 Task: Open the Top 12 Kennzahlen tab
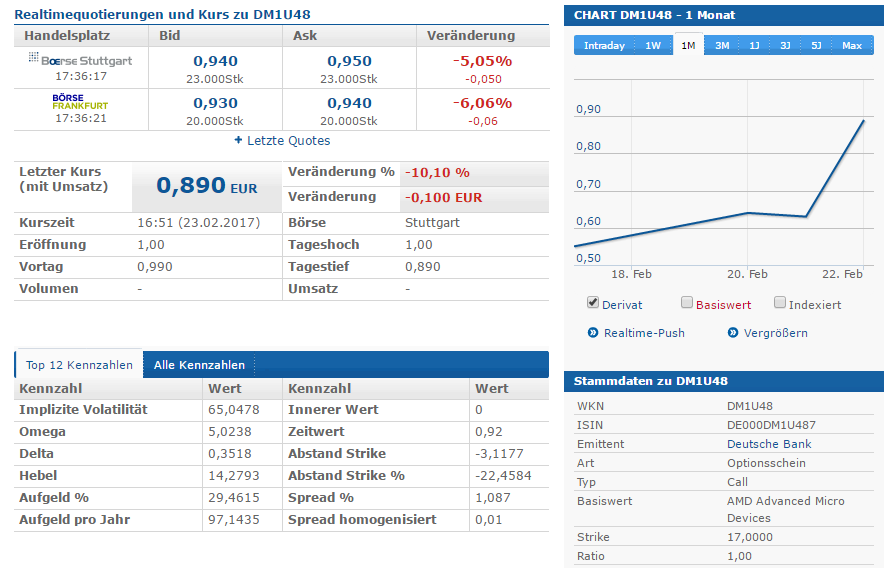click(x=79, y=365)
